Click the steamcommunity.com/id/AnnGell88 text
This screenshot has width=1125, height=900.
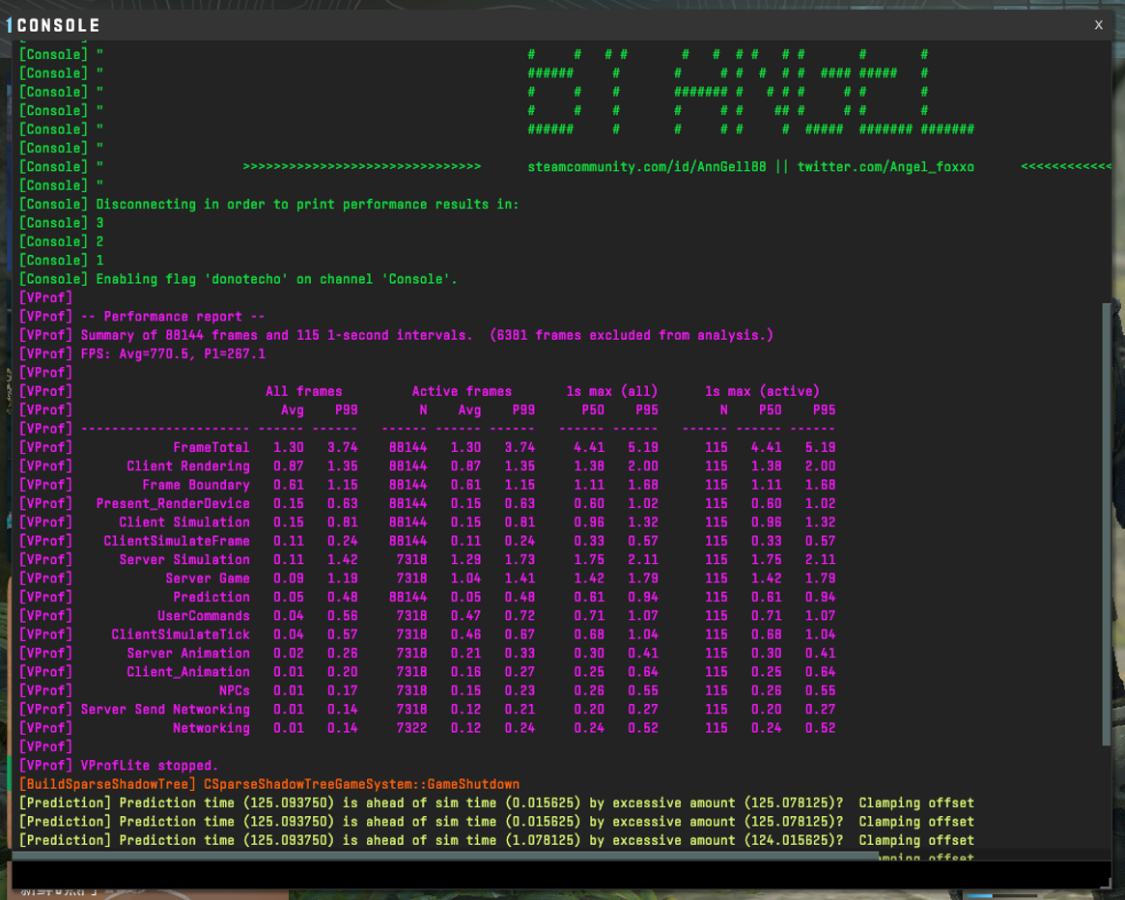pyautogui.click(x=646, y=167)
